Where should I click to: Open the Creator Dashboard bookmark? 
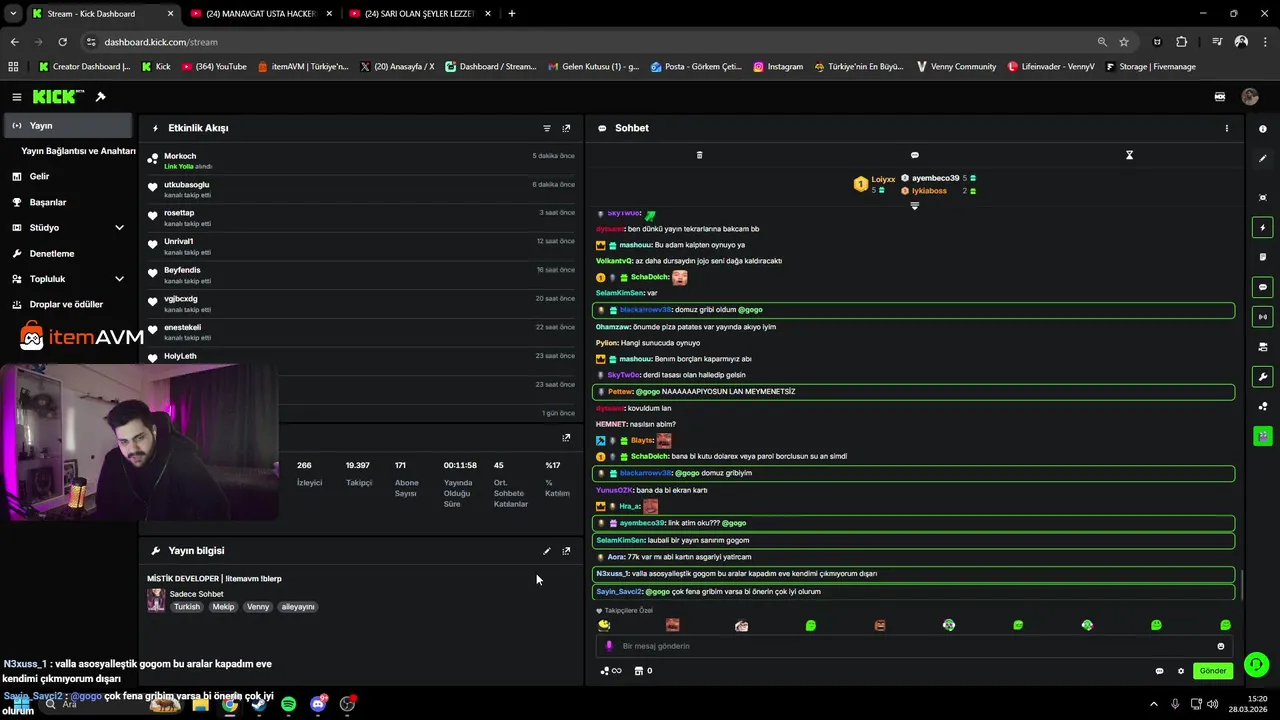pyautogui.click(x=84, y=67)
